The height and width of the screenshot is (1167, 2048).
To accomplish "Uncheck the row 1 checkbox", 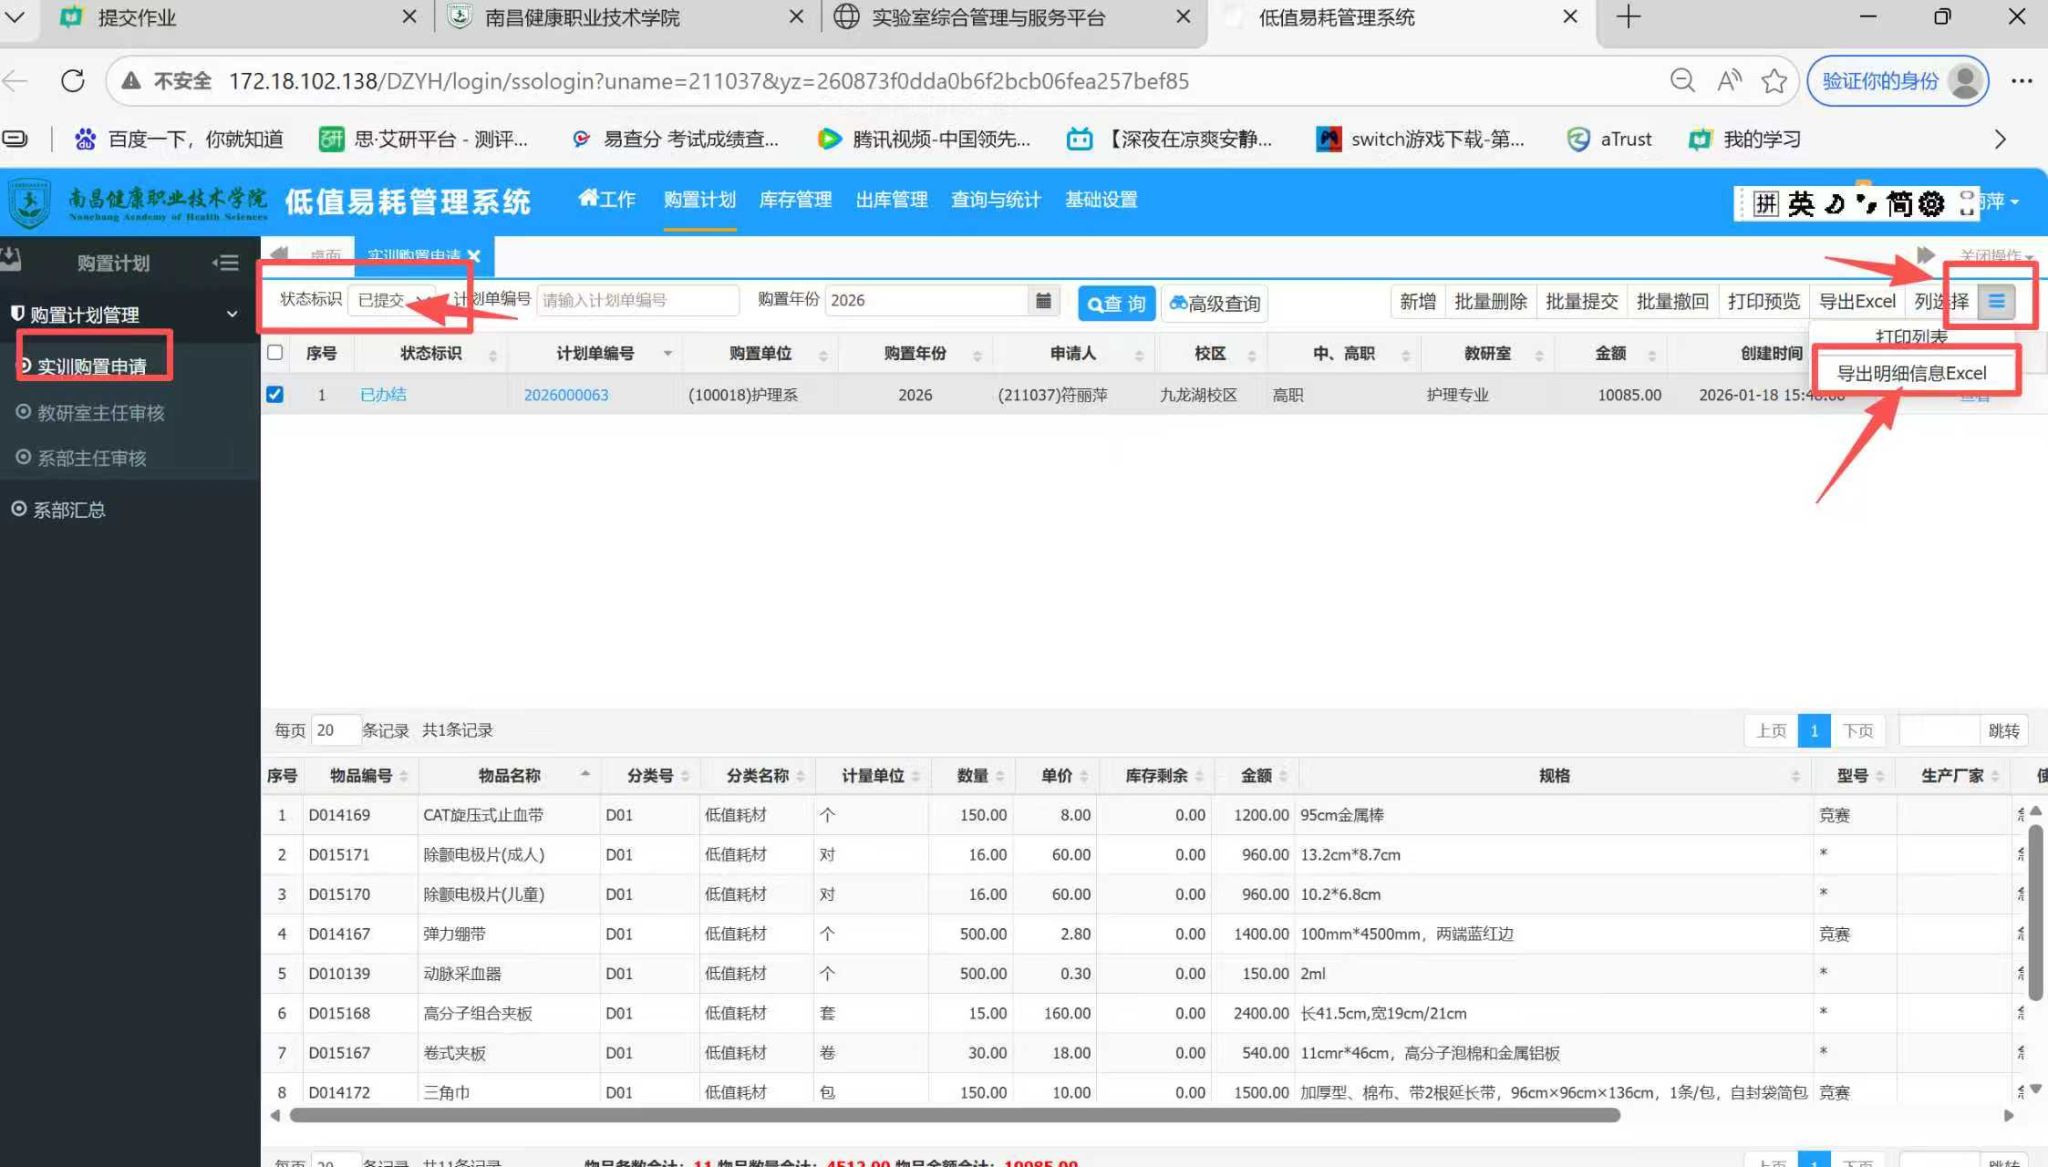I will [275, 395].
